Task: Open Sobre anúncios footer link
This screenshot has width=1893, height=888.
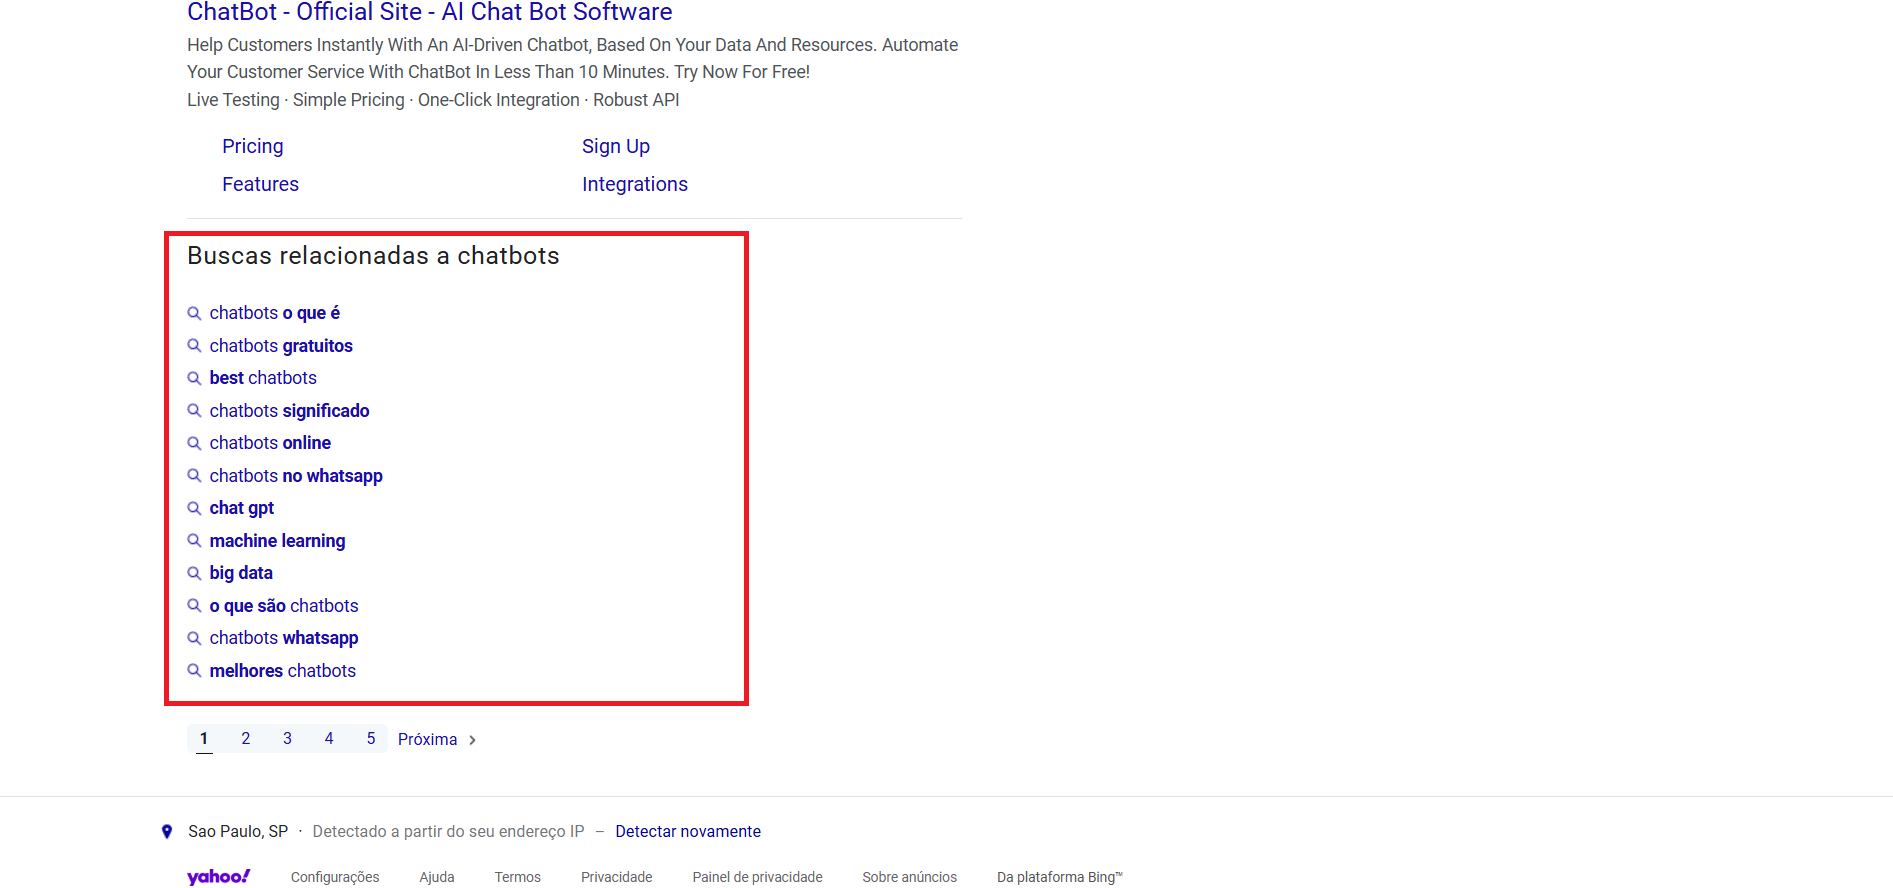Action: point(910,877)
